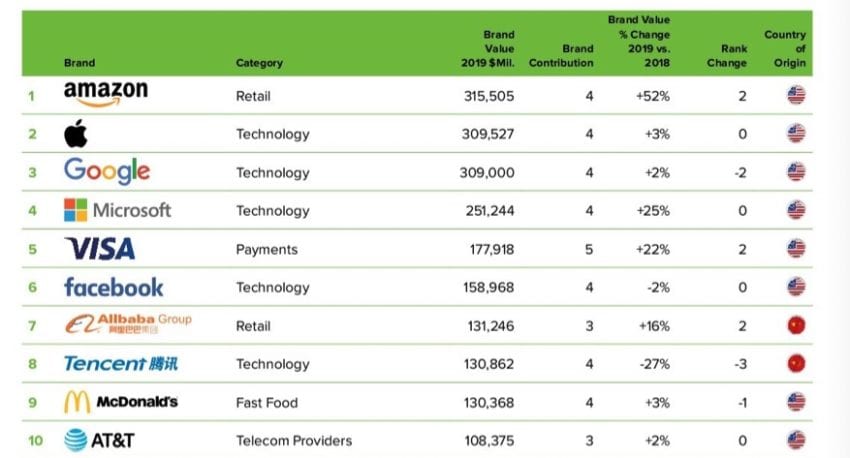Select the VISA logo
850x458 pixels.
pos(99,249)
